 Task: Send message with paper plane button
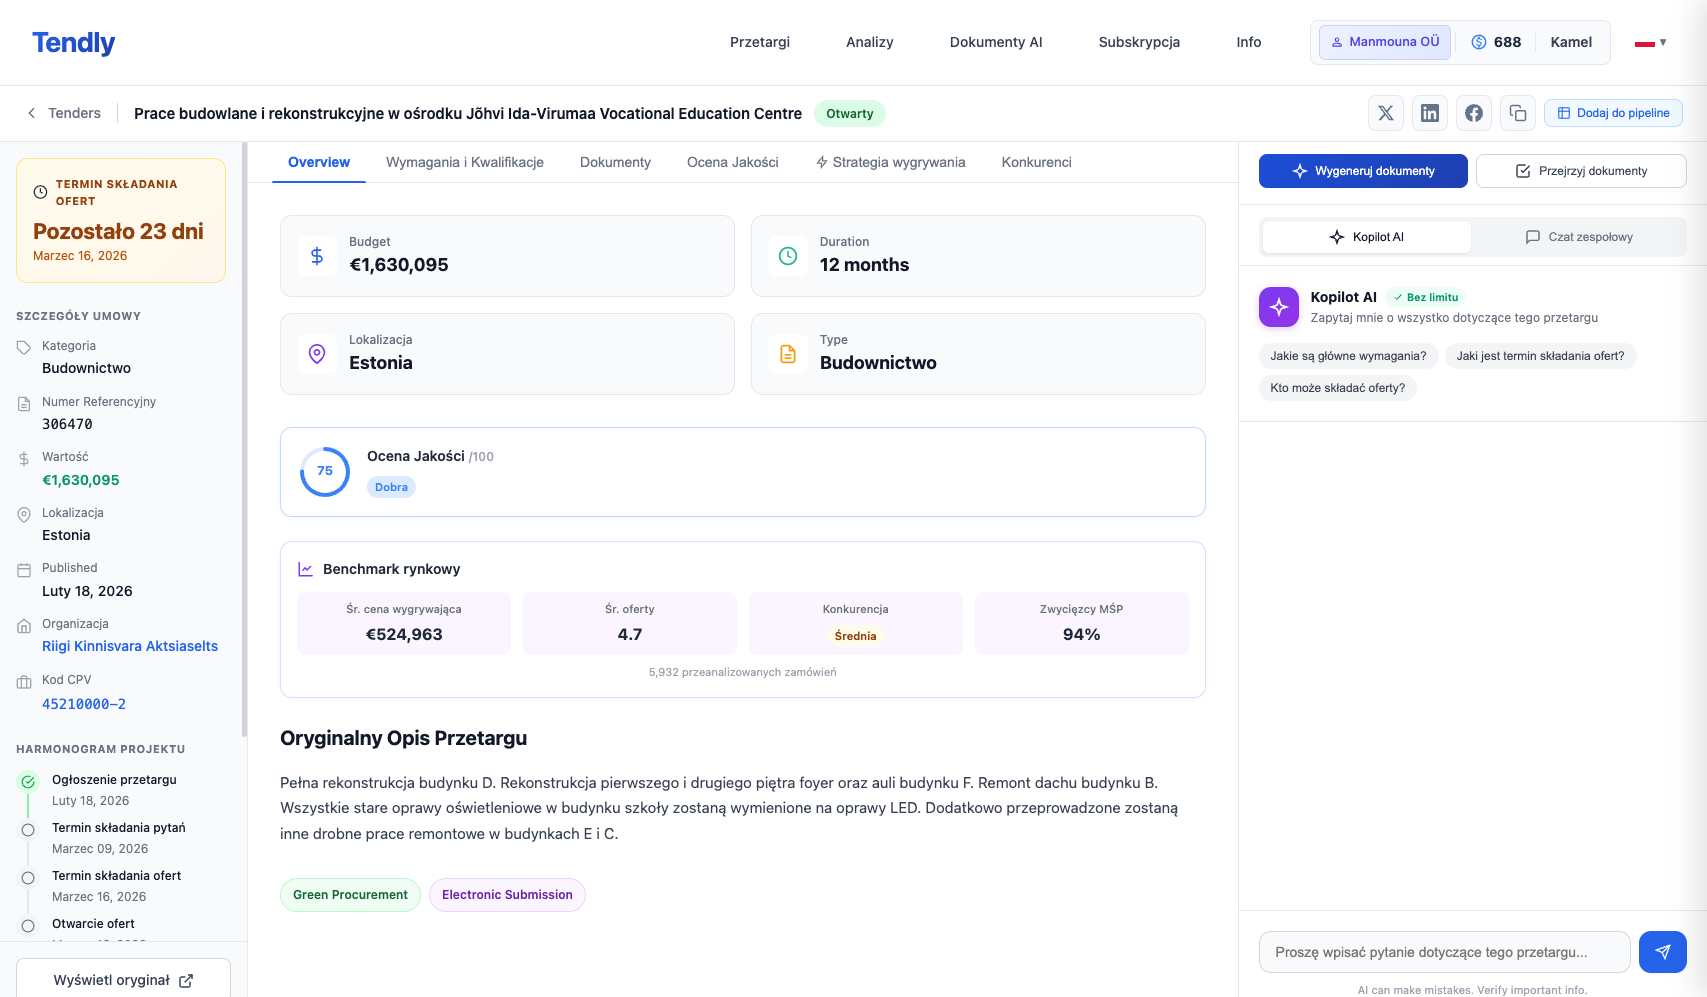click(x=1662, y=952)
